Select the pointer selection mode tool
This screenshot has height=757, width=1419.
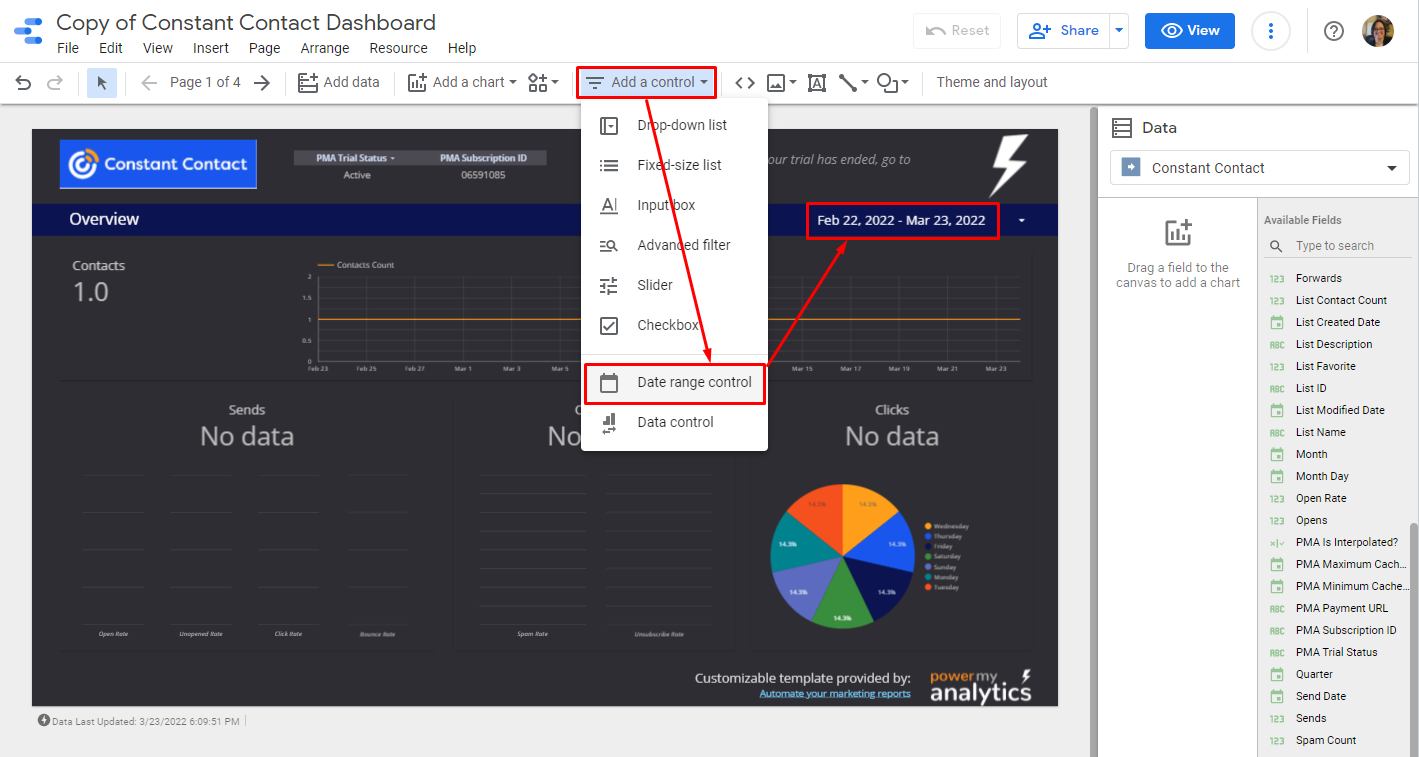(102, 83)
